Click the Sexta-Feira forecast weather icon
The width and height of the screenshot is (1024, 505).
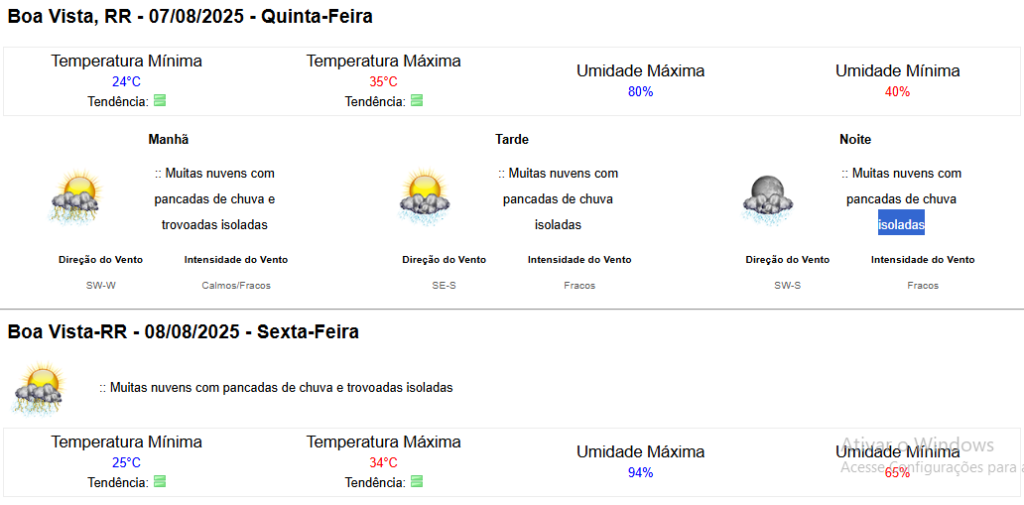click(40, 388)
